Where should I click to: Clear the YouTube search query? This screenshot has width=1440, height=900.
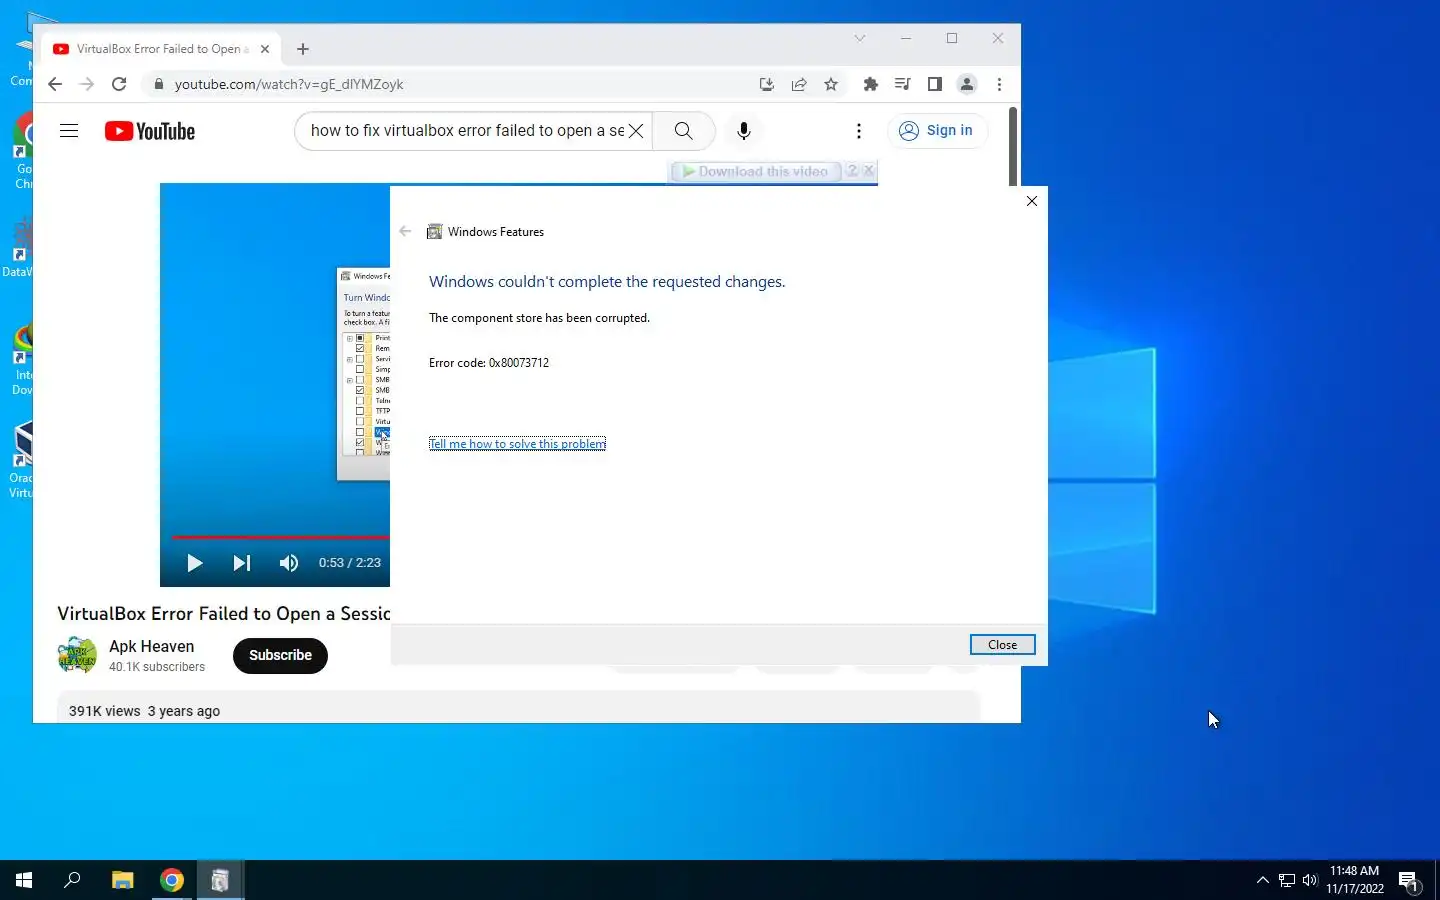636,131
